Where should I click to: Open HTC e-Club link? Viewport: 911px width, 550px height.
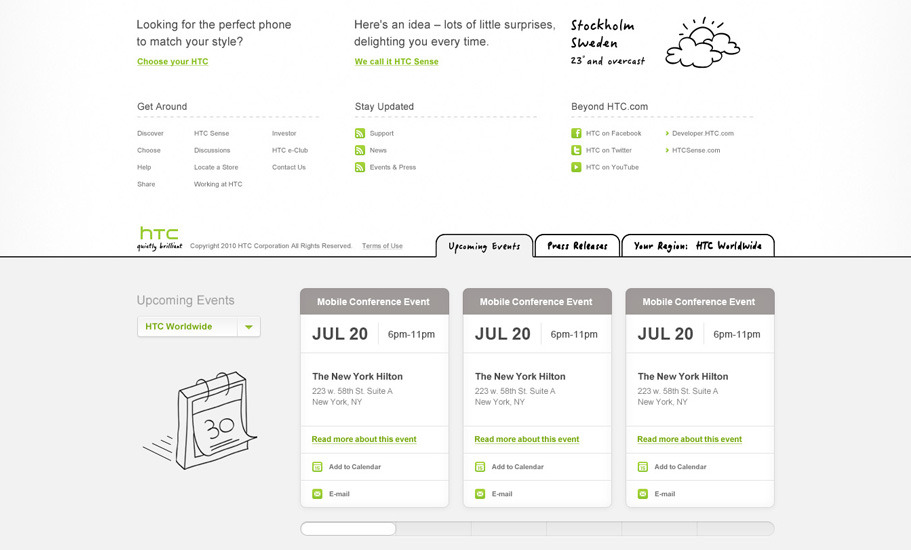tap(290, 150)
